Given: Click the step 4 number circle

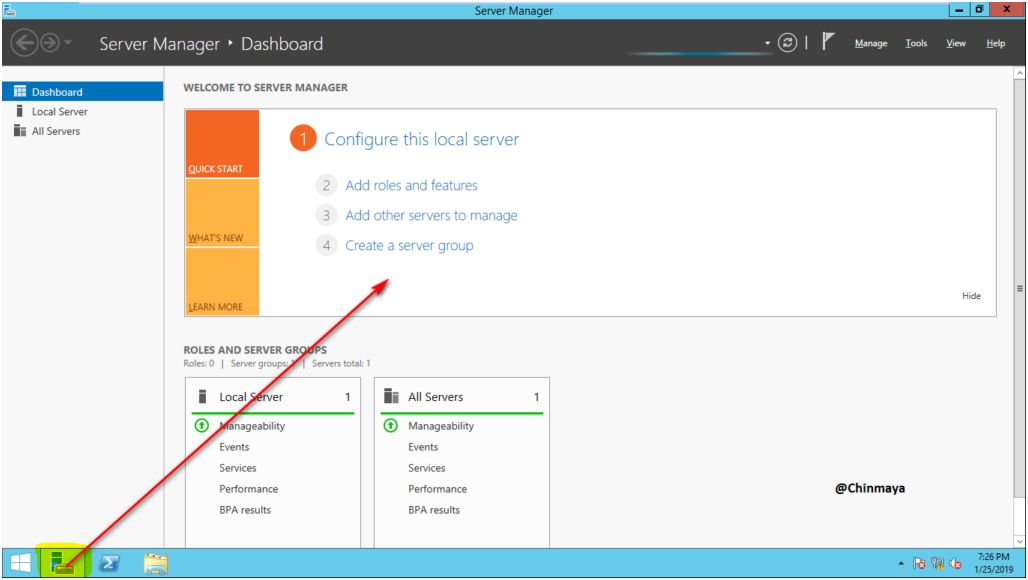Looking at the screenshot, I should pos(326,246).
